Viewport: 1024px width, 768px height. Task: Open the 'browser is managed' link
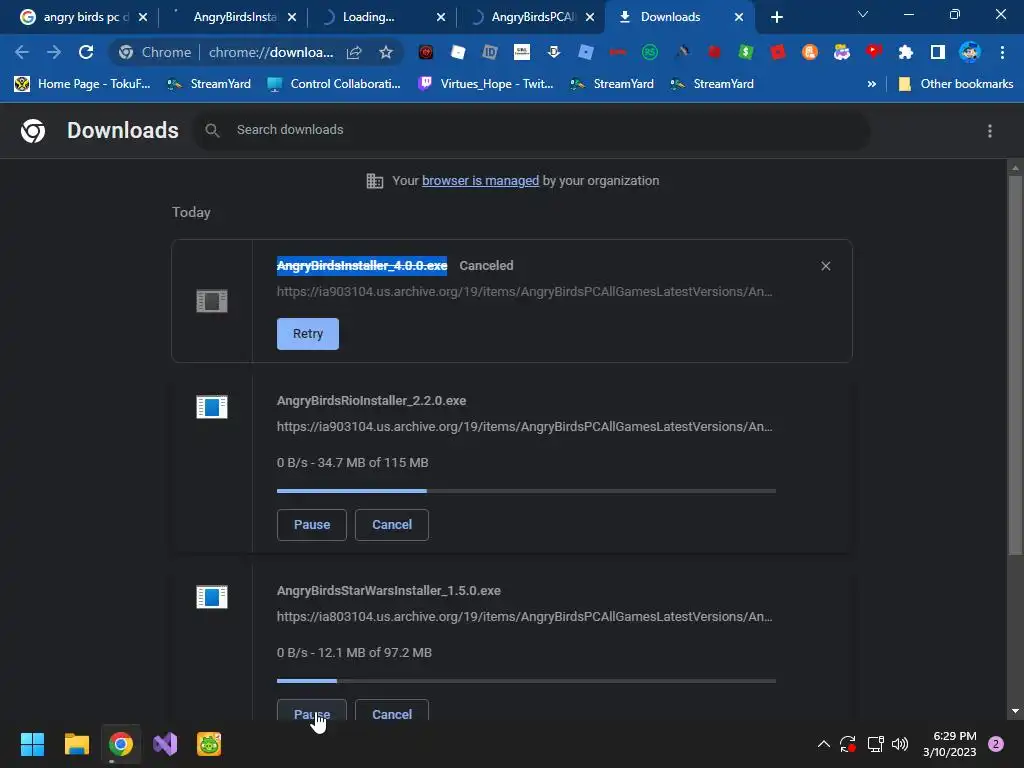click(480, 181)
